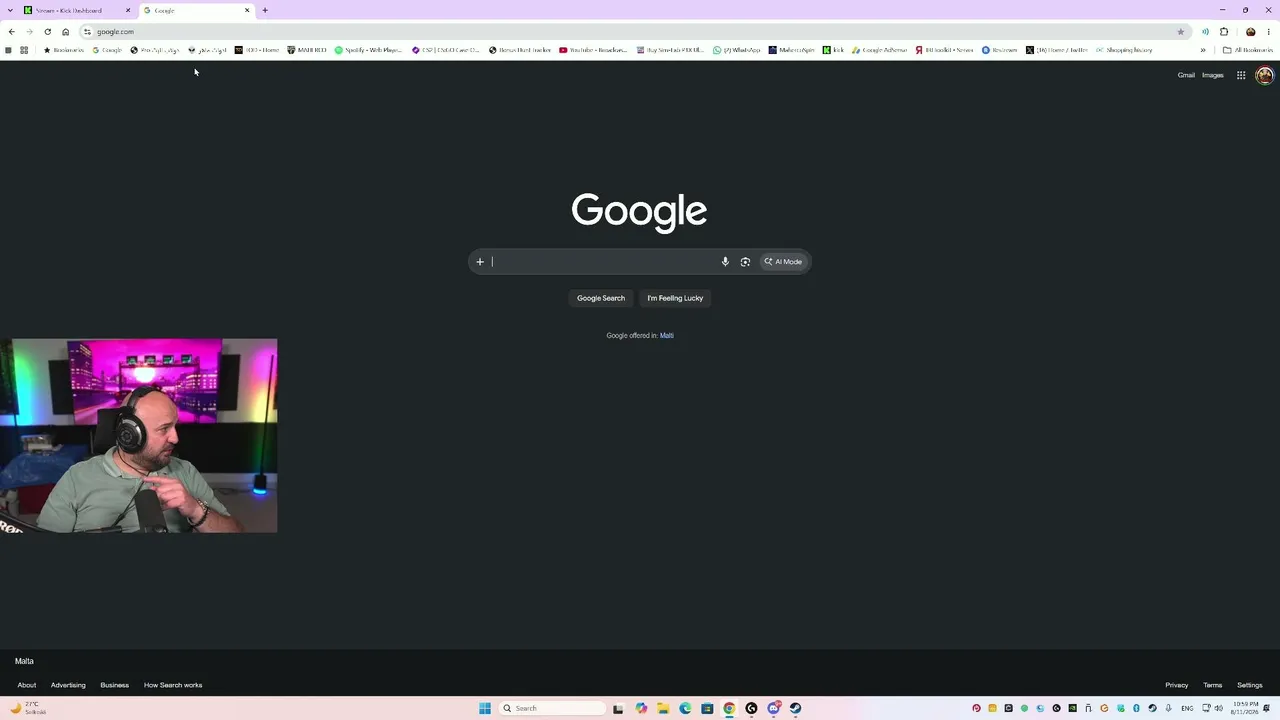Viewport: 1280px width, 720px height.
Task: Open the Shopping history bookmark
Action: point(1124,50)
